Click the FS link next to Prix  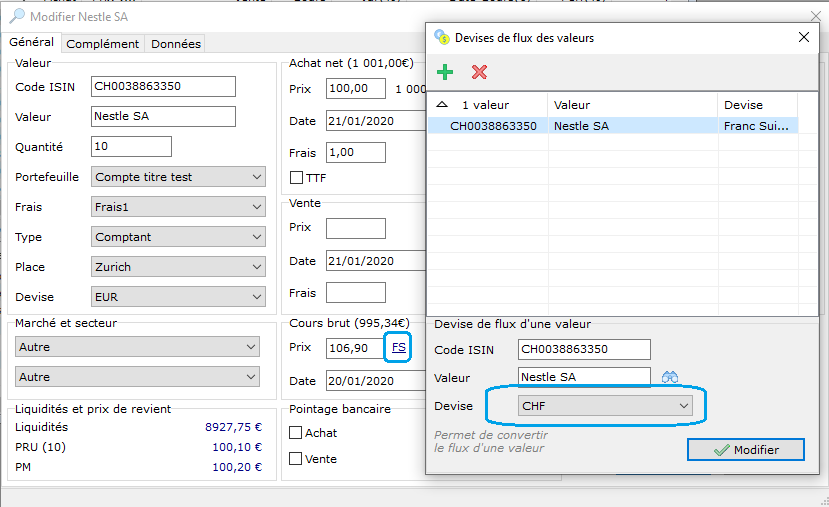399,347
